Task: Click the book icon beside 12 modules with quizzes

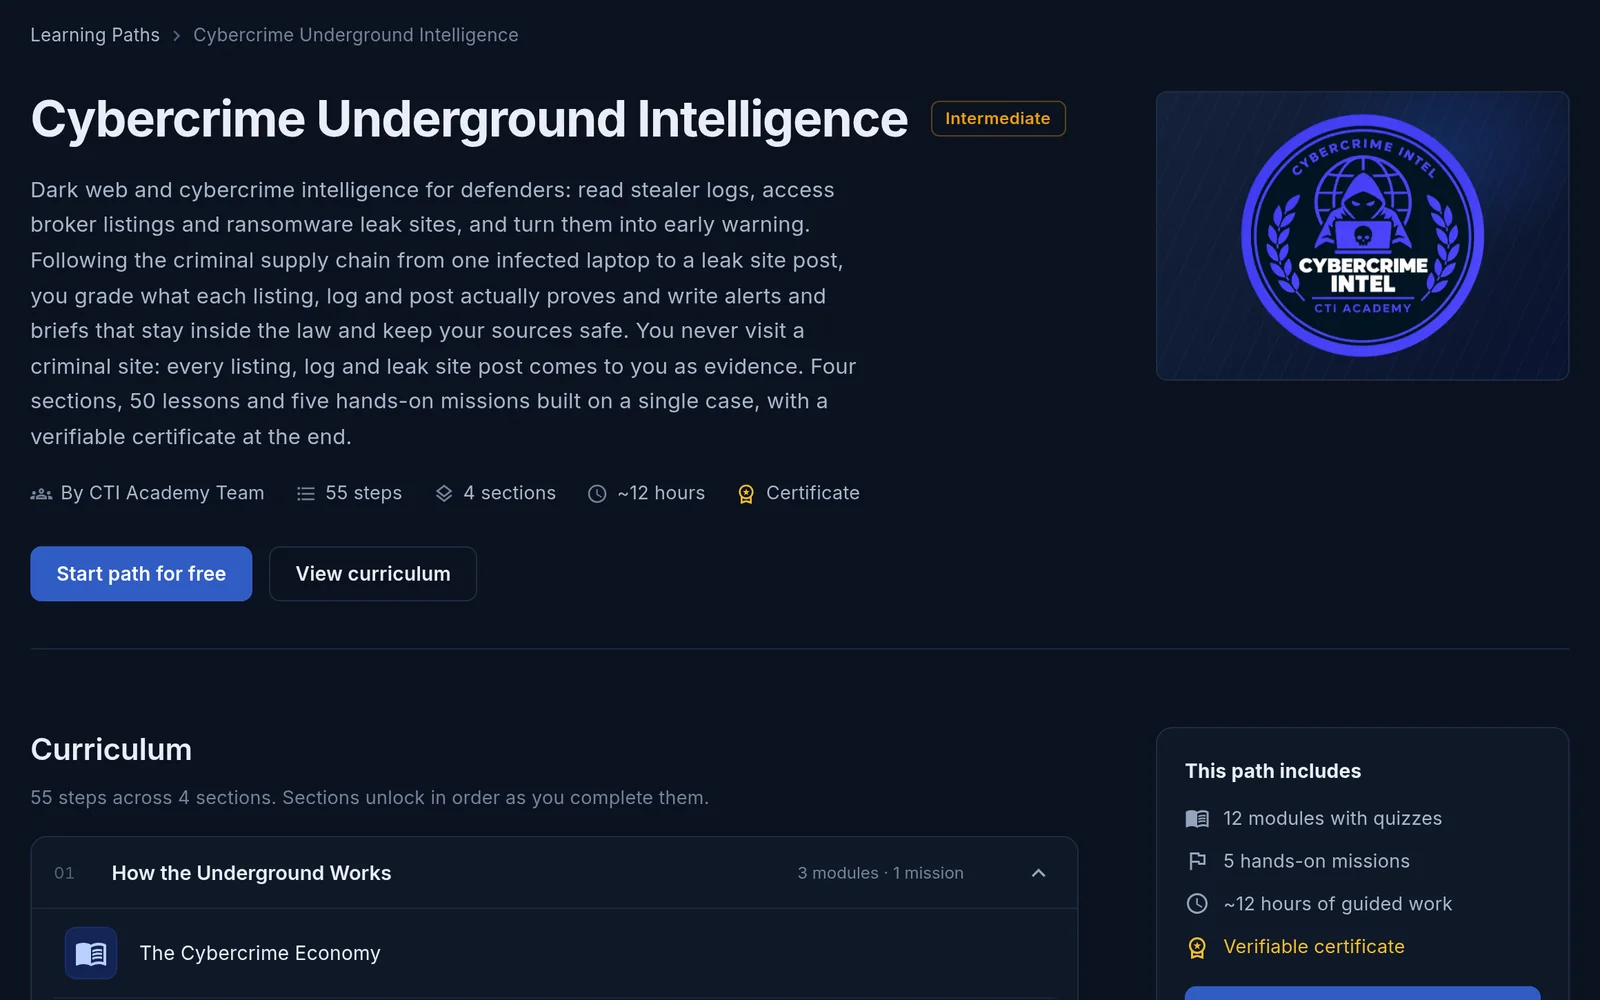Action: click(x=1197, y=819)
